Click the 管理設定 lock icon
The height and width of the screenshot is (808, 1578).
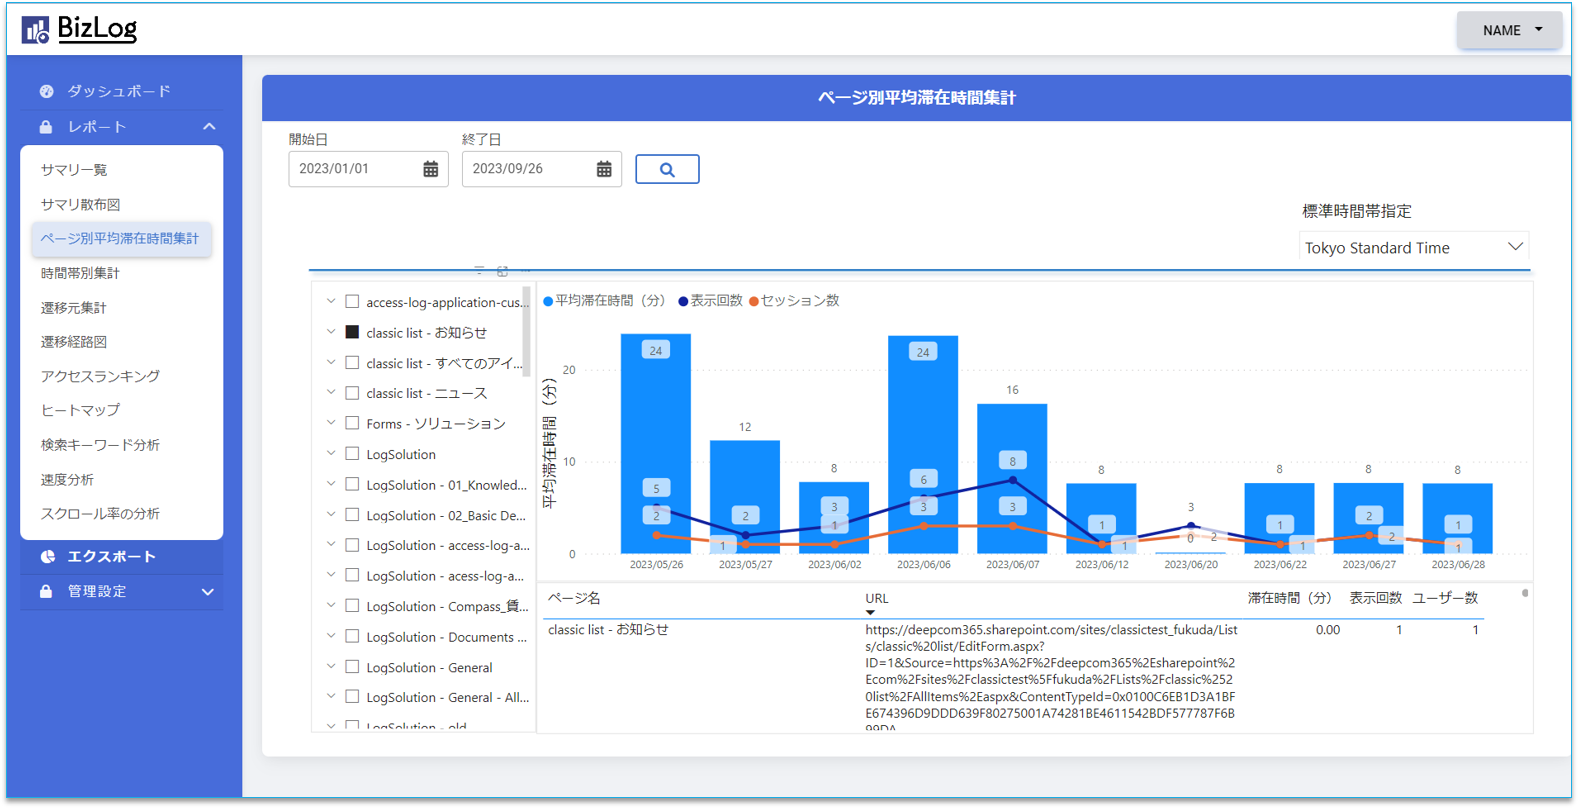[x=46, y=592]
